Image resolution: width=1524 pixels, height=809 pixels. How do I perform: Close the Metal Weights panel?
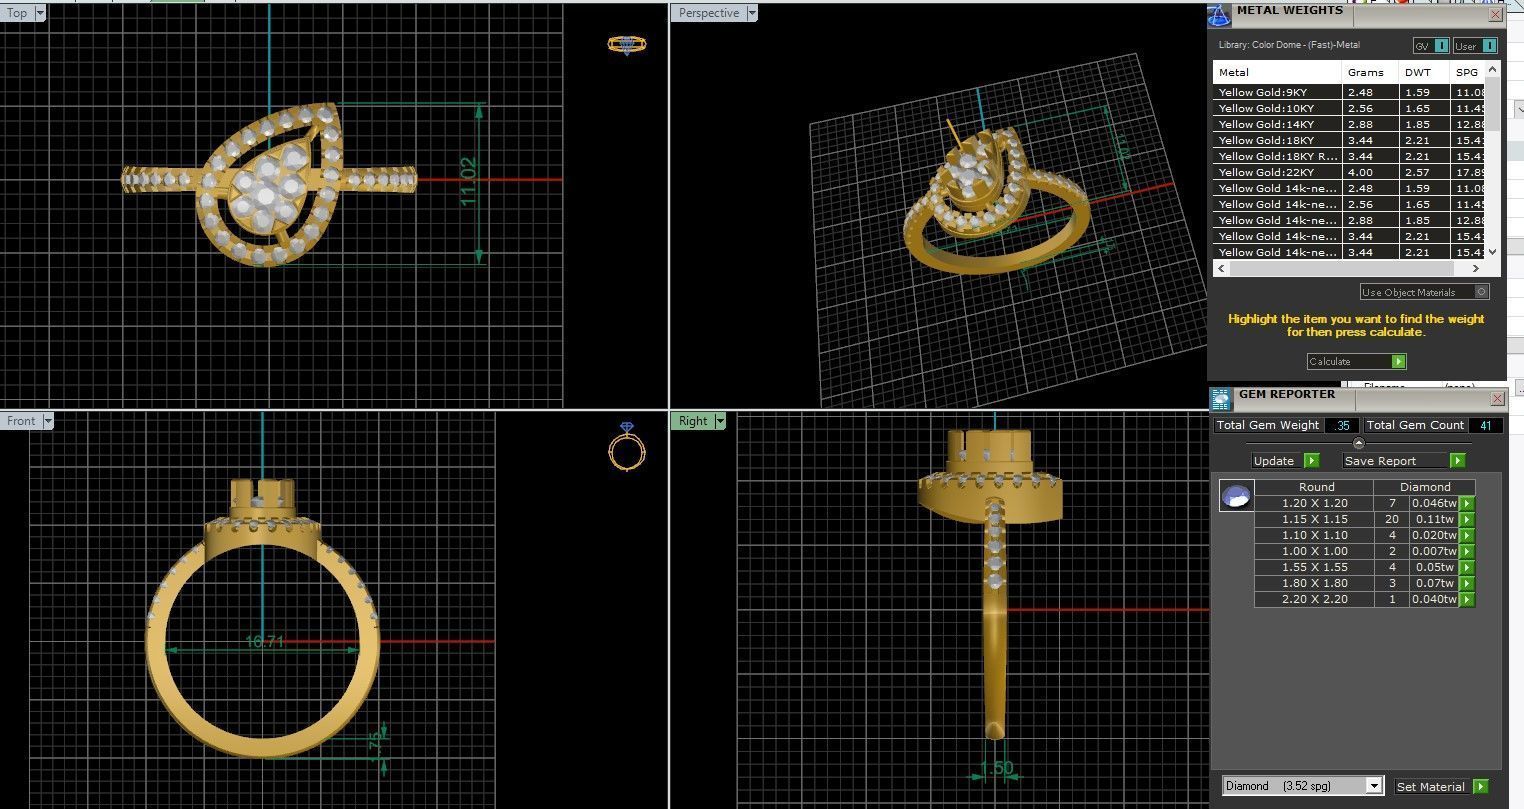coord(1496,14)
